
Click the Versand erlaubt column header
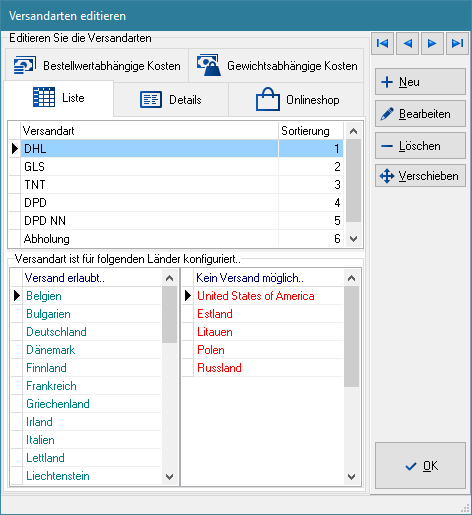pos(92,278)
